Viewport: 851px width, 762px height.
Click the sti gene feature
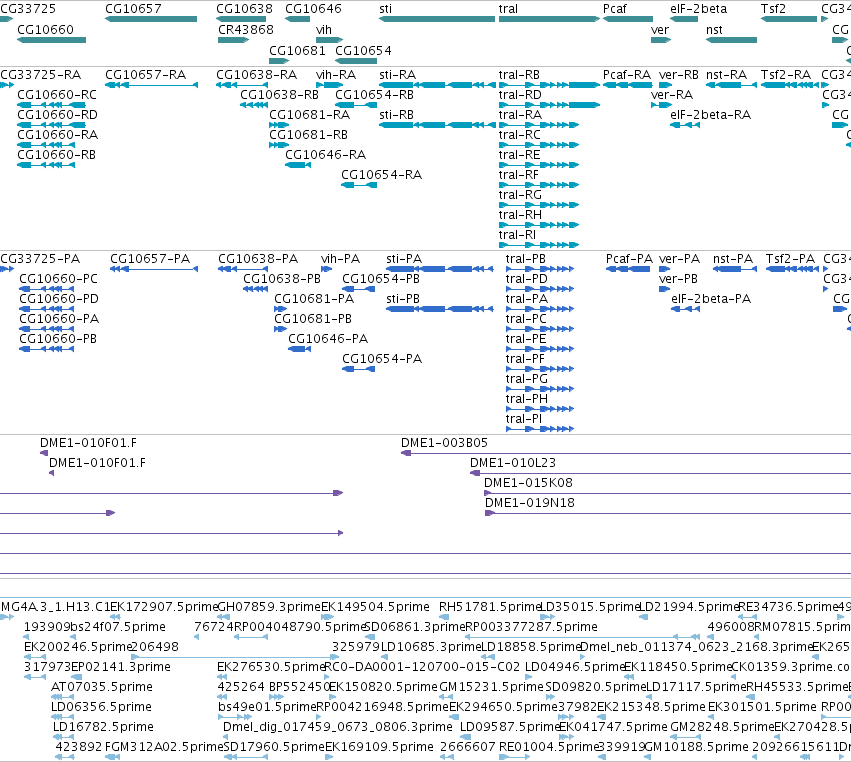437,19
